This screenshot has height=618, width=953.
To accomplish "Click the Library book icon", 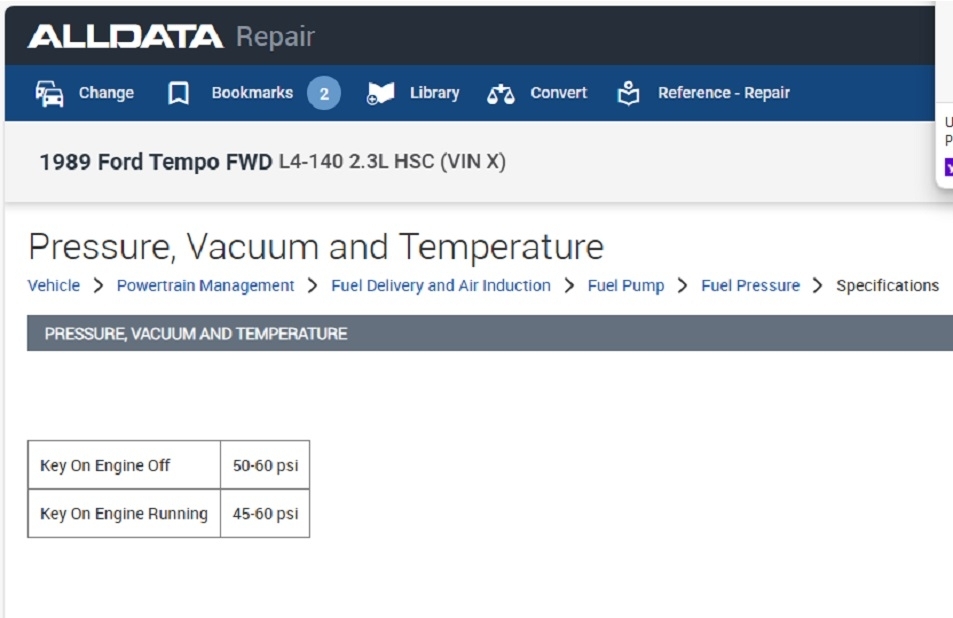I will click(380, 93).
